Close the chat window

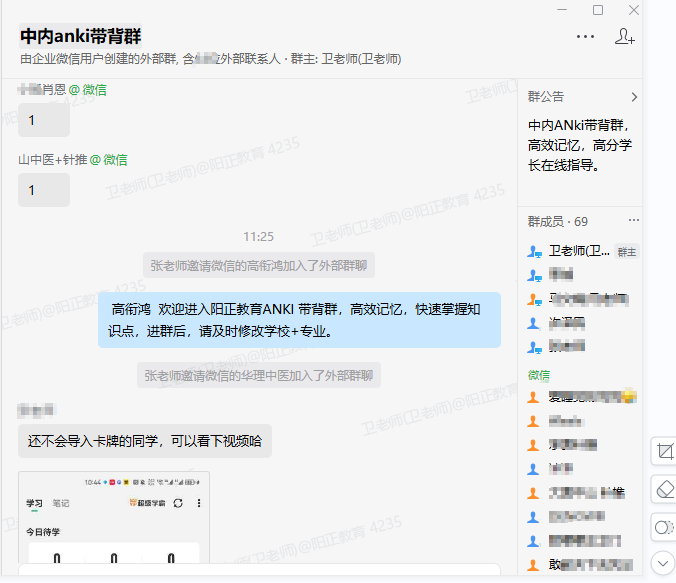pos(633,9)
